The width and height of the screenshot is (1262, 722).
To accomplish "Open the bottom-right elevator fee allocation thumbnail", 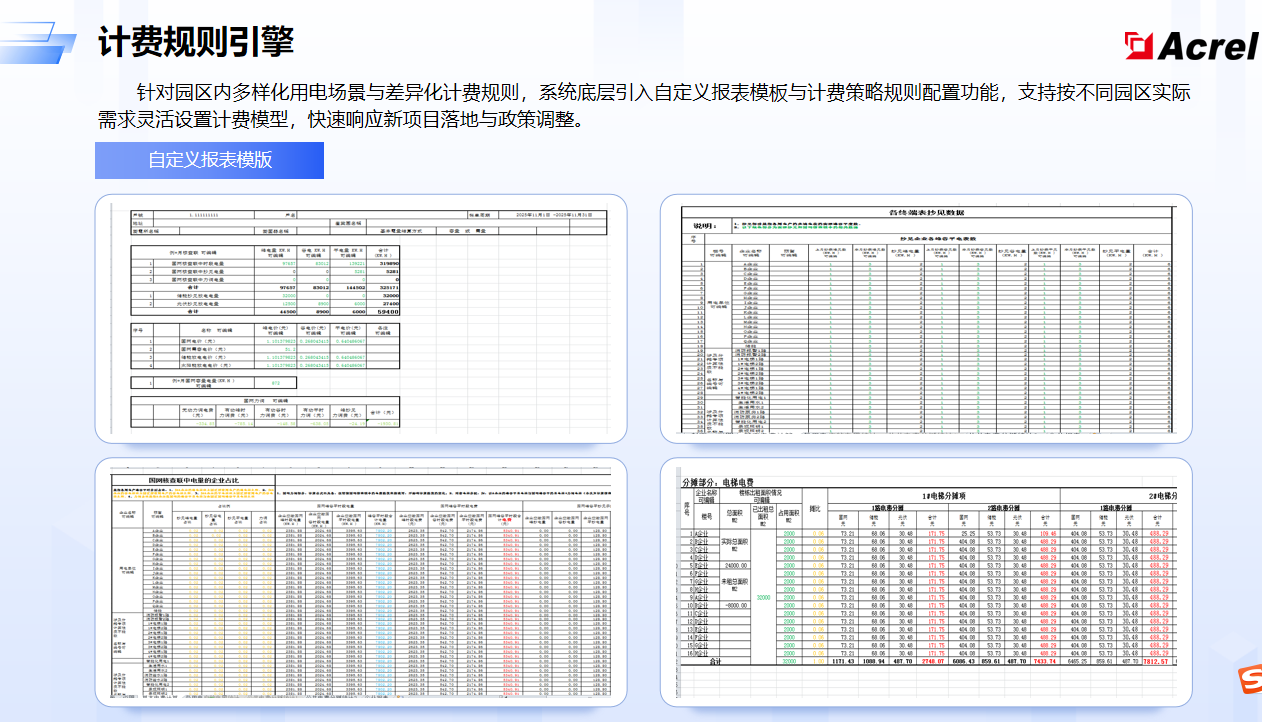I will (x=925, y=582).
